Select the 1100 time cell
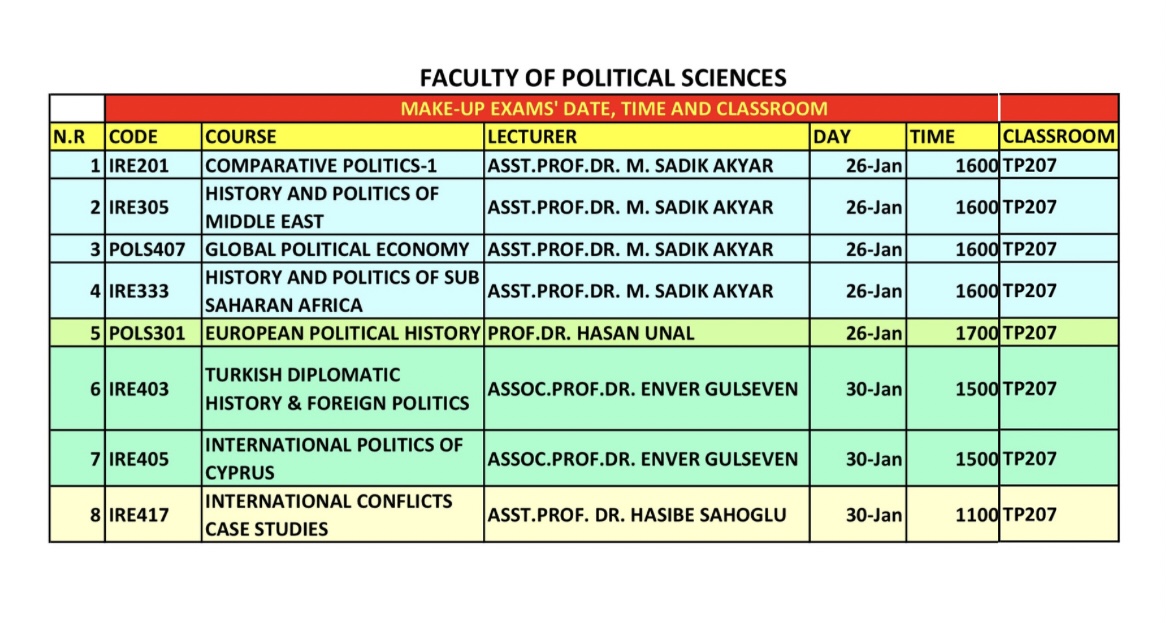The width and height of the screenshot is (1167, 623). coord(953,514)
